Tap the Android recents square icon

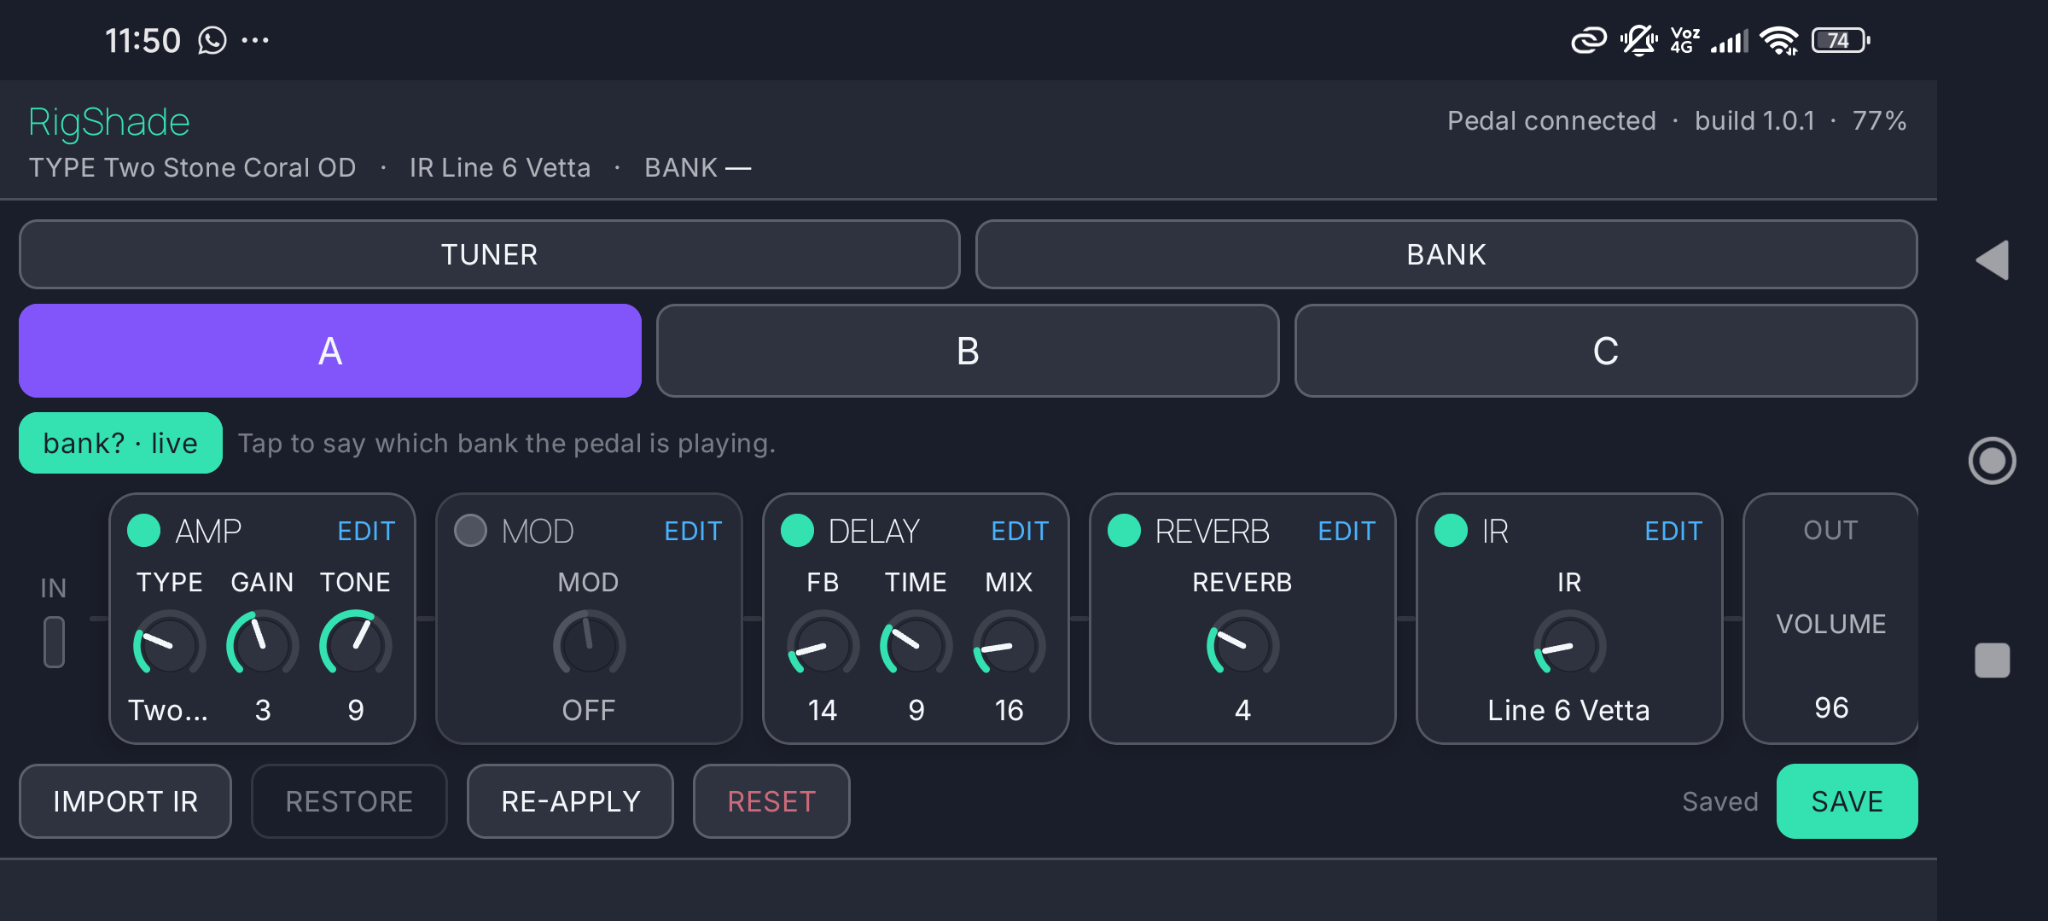1992,660
